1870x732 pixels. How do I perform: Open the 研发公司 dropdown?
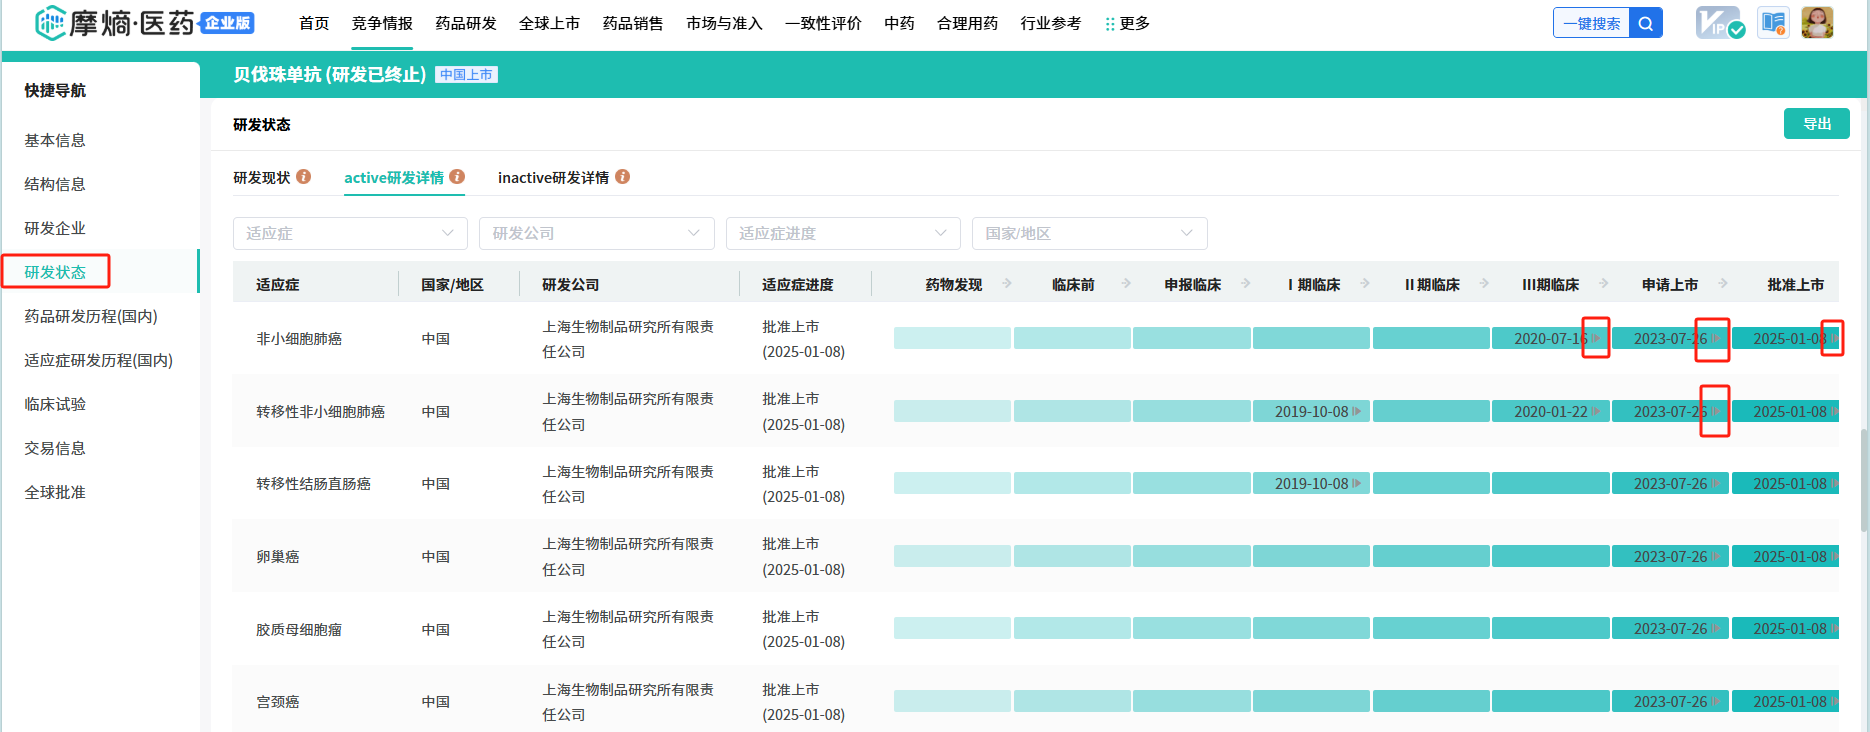tap(596, 233)
